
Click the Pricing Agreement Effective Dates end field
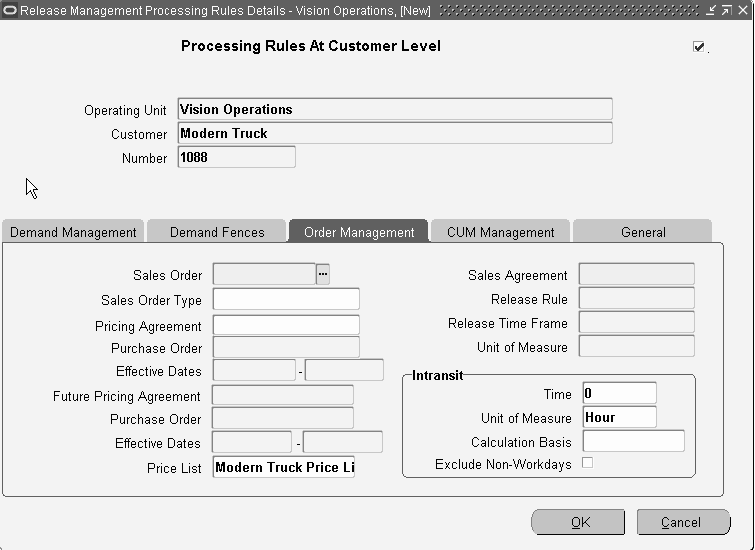[x=344, y=370]
